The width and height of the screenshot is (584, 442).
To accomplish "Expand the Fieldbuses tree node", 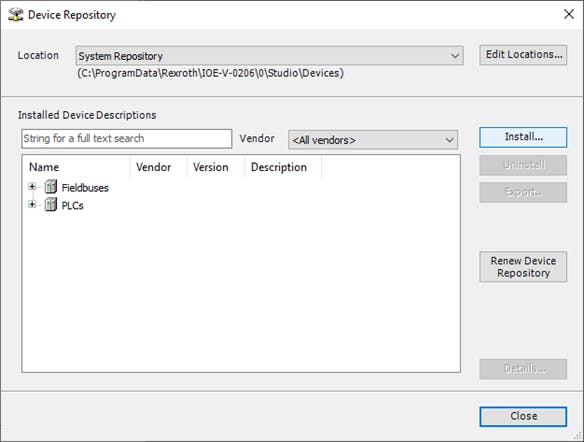I will click(32, 187).
